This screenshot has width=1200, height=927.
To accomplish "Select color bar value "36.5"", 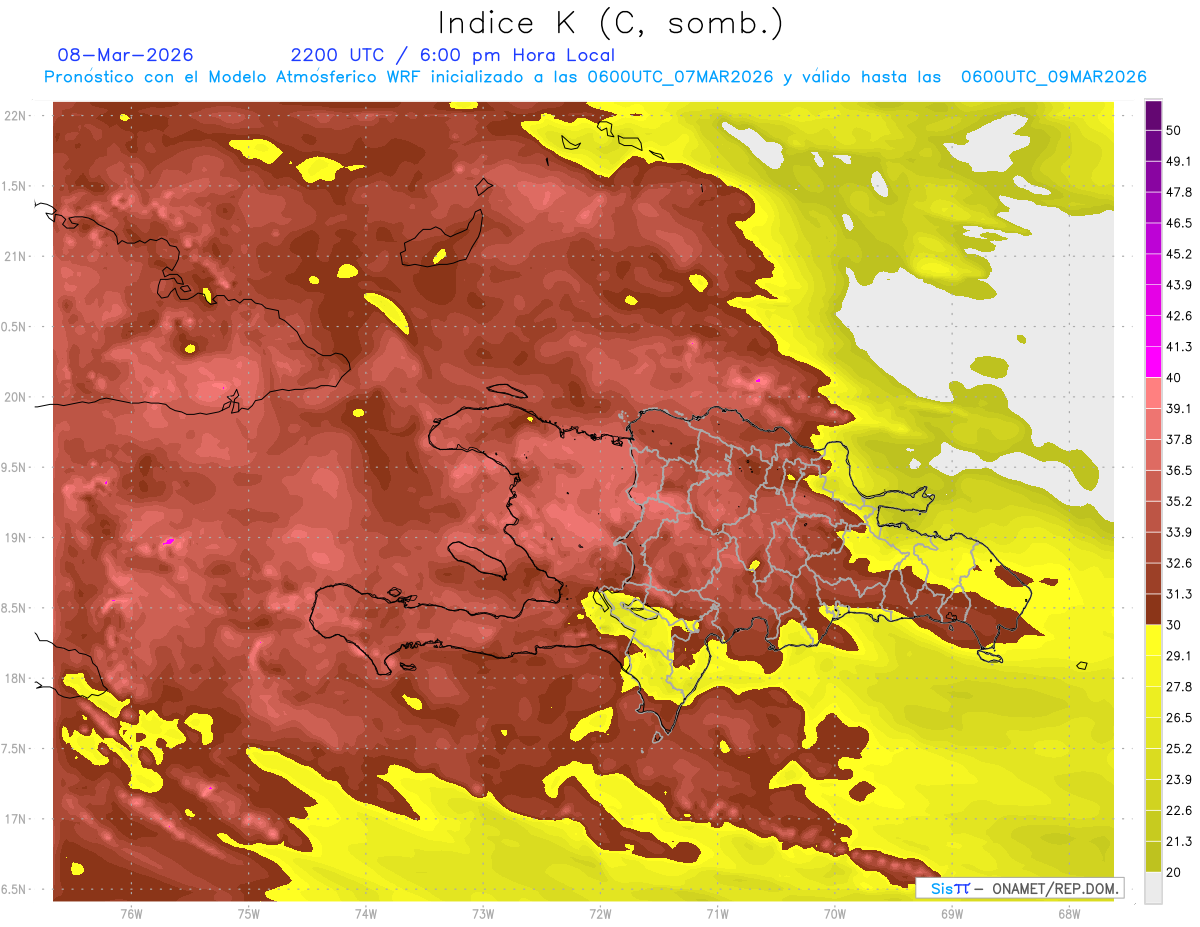I will (1179, 470).
